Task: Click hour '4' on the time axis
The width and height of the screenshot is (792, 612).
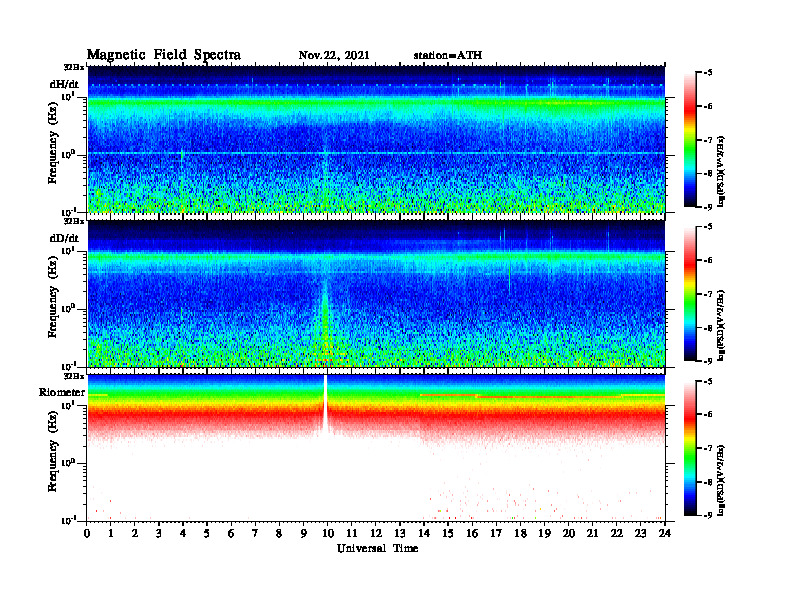Action: [183, 533]
